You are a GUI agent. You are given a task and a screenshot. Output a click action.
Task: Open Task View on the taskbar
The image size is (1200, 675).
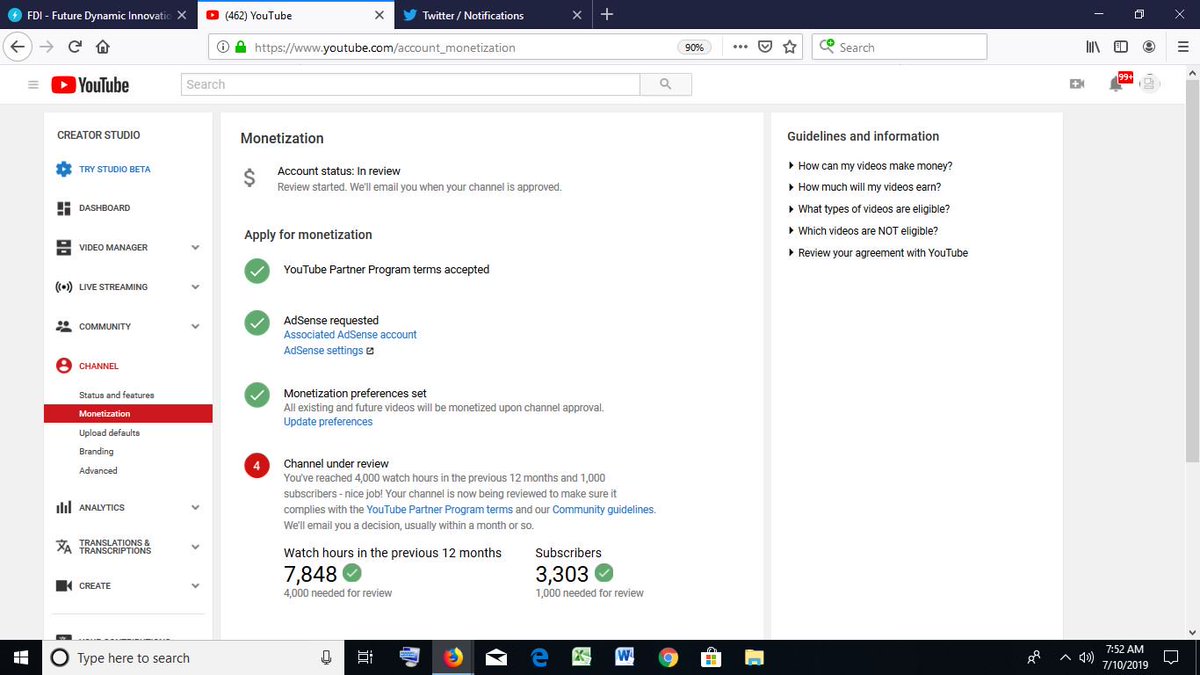(365, 657)
